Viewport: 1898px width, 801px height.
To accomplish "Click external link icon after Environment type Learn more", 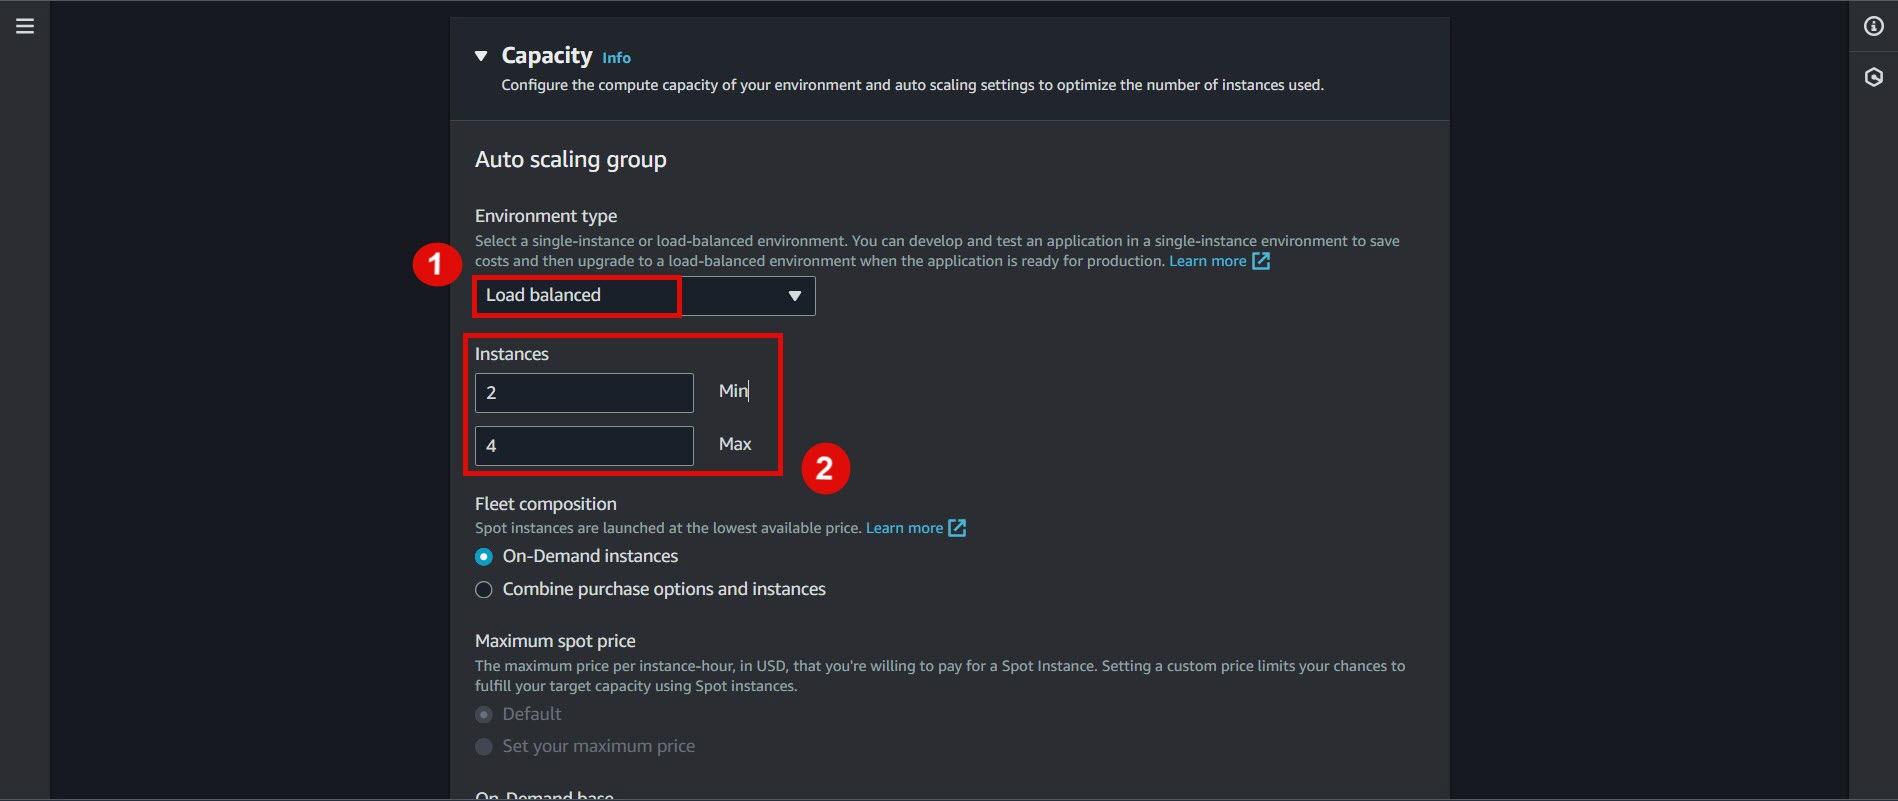I will (x=1261, y=261).
